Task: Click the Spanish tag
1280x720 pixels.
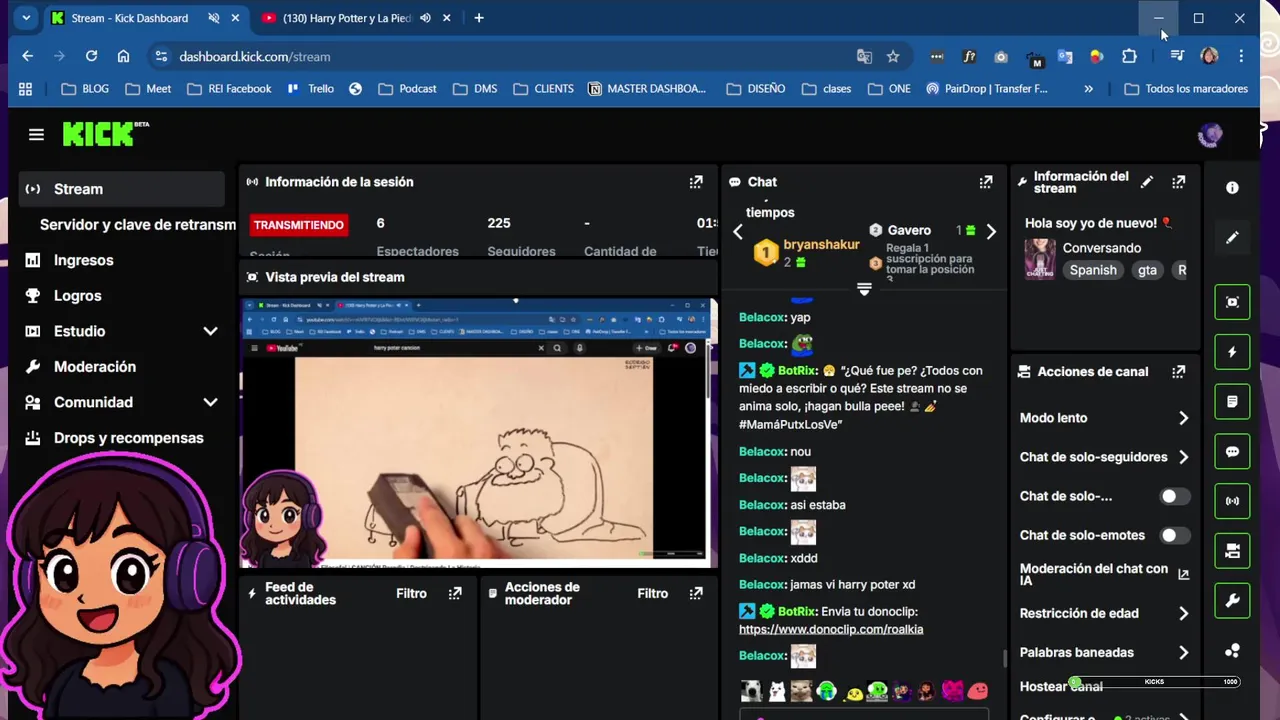Action: click(1093, 270)
